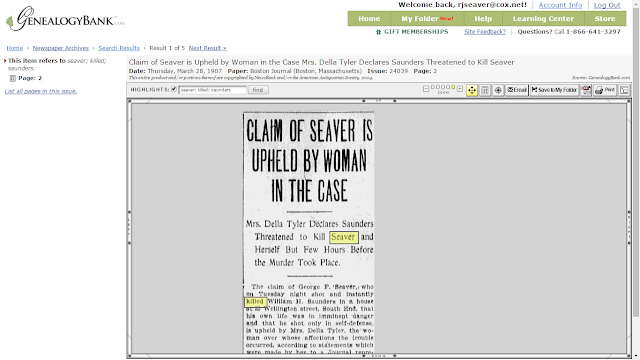
Task: Open the Help tab
Action: tap(483, 19)
